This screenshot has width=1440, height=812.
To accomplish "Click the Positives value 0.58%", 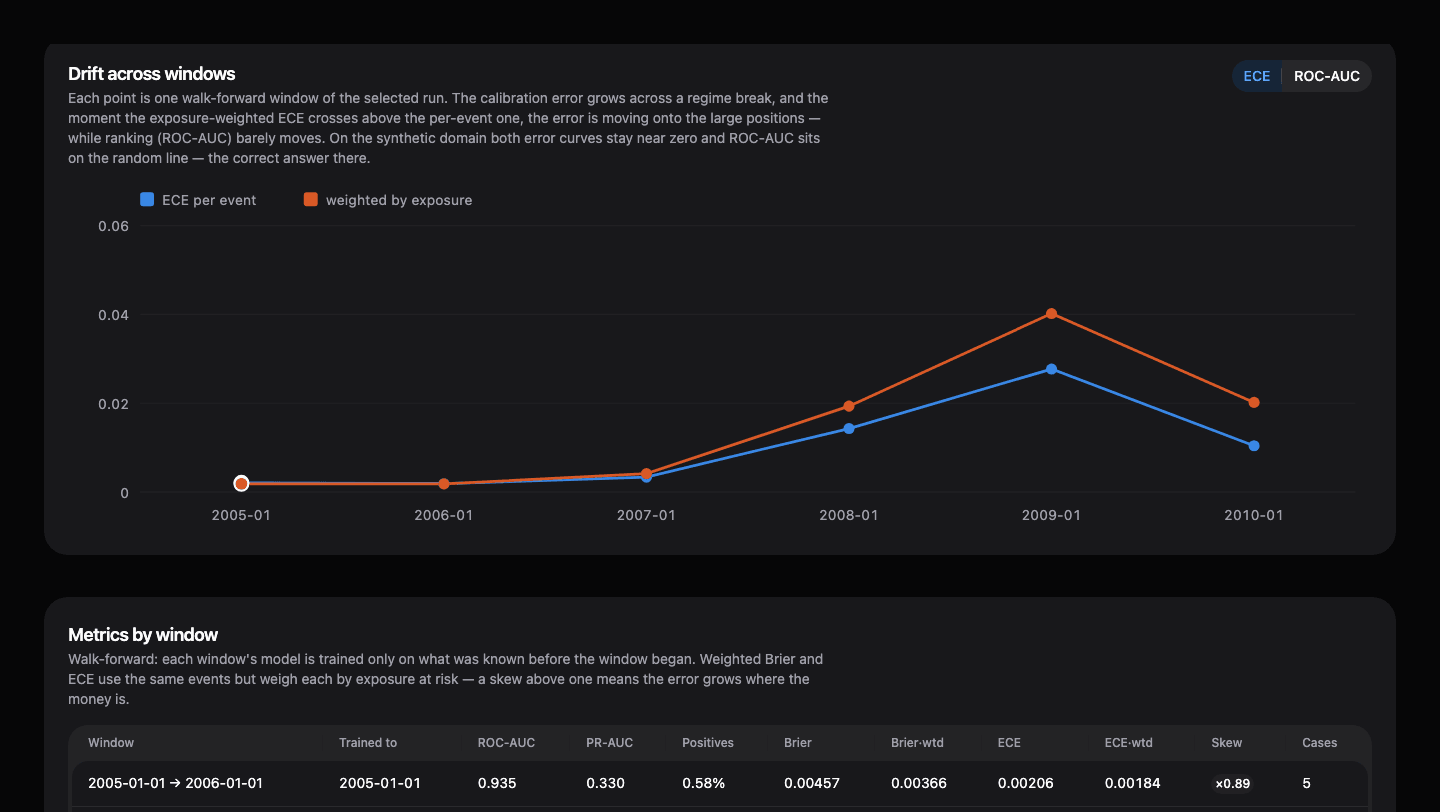I will (x=702, y=783).
